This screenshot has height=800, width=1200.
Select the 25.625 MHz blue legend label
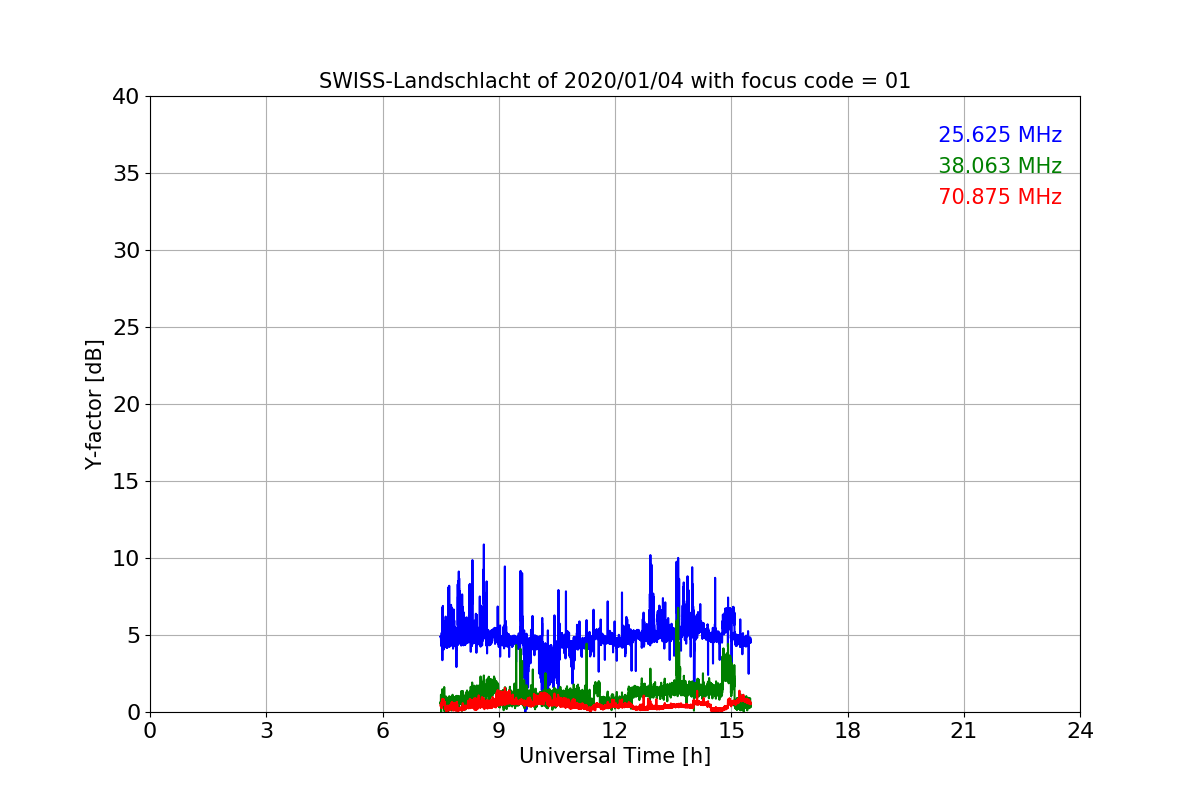(x=1000, y=135)
